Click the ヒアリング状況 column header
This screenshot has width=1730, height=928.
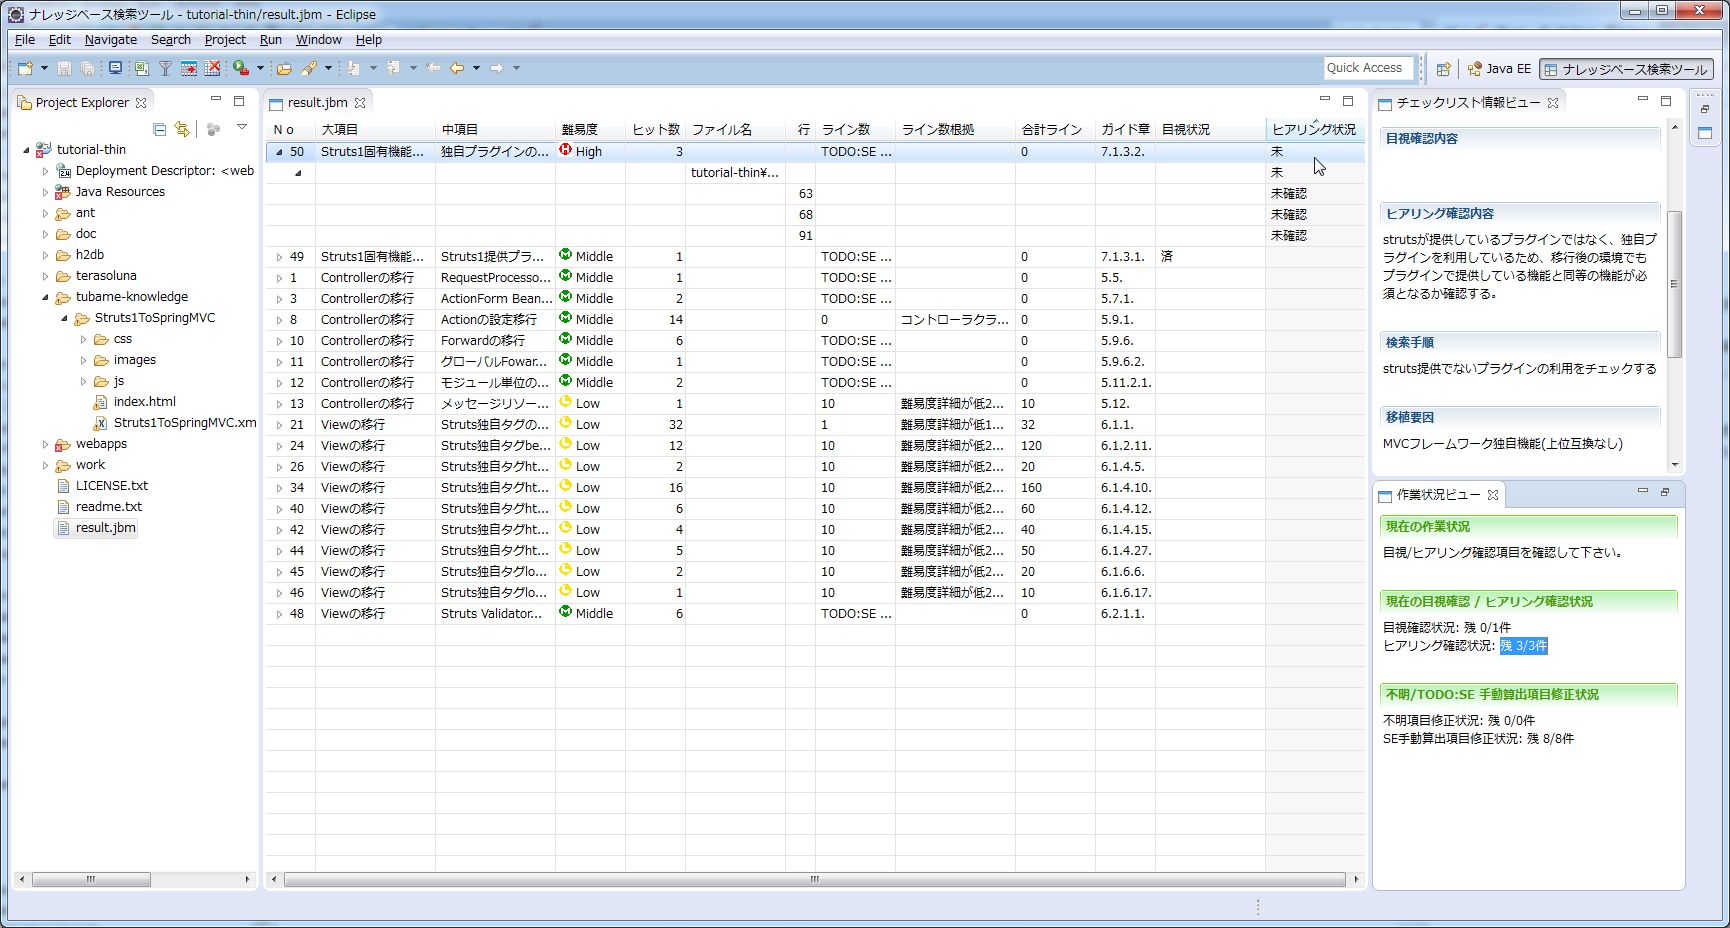click(x=1314, y=130)
